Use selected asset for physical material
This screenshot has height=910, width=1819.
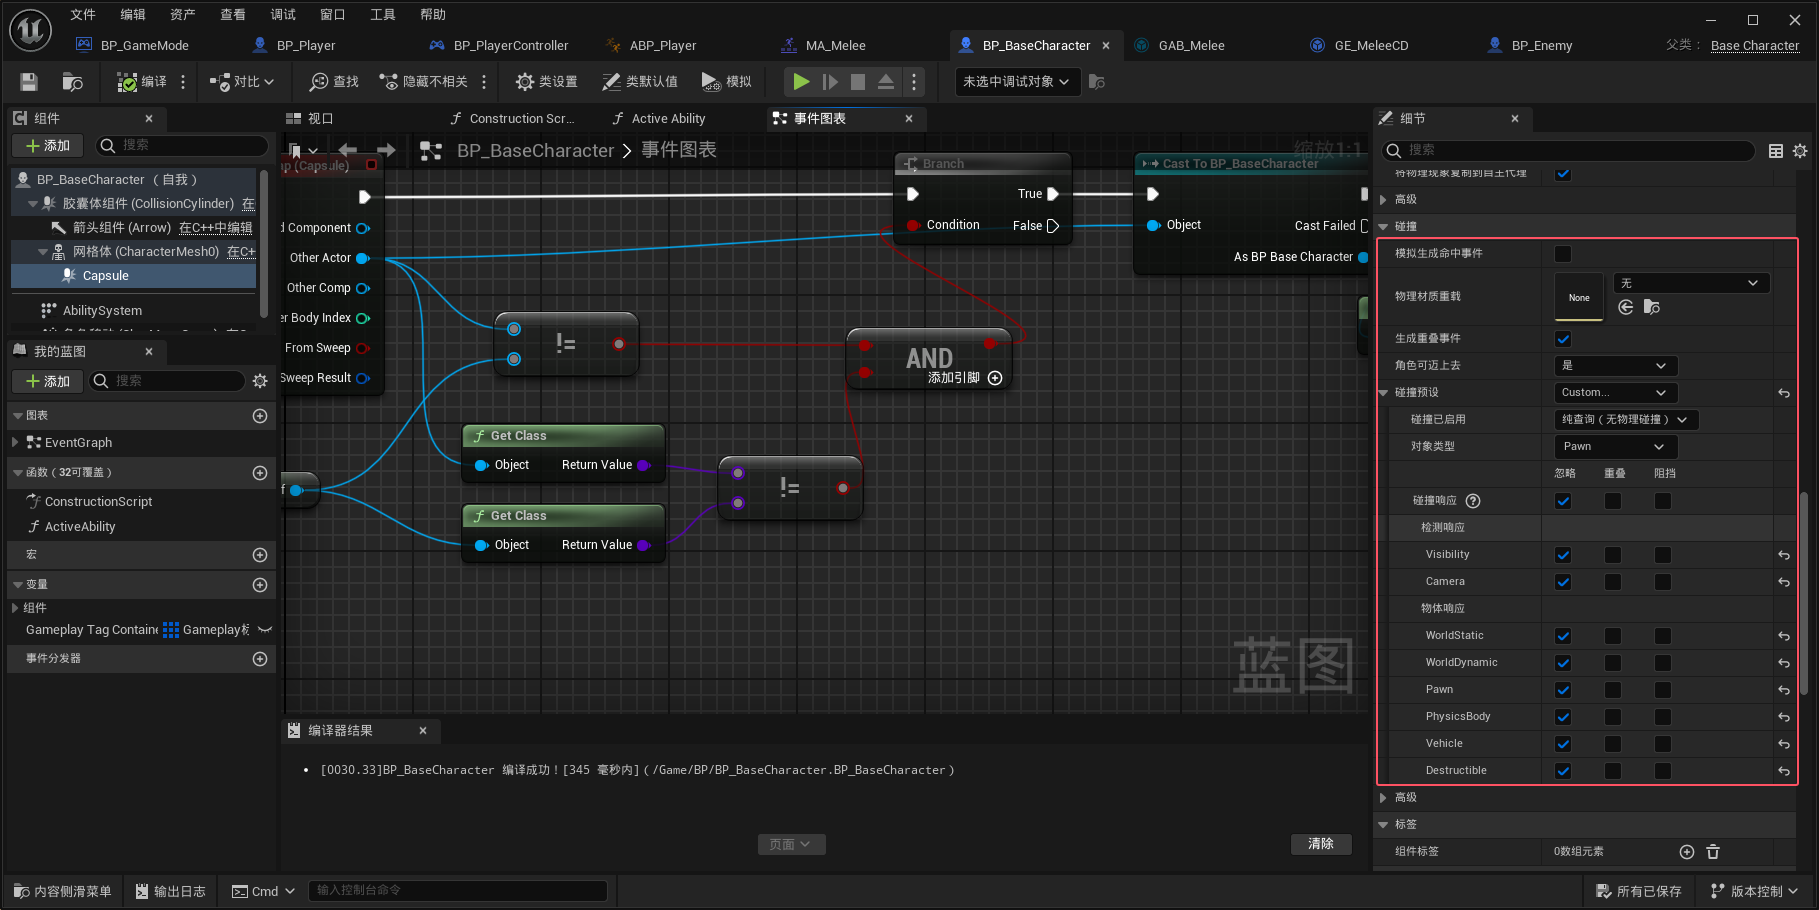1626,307
